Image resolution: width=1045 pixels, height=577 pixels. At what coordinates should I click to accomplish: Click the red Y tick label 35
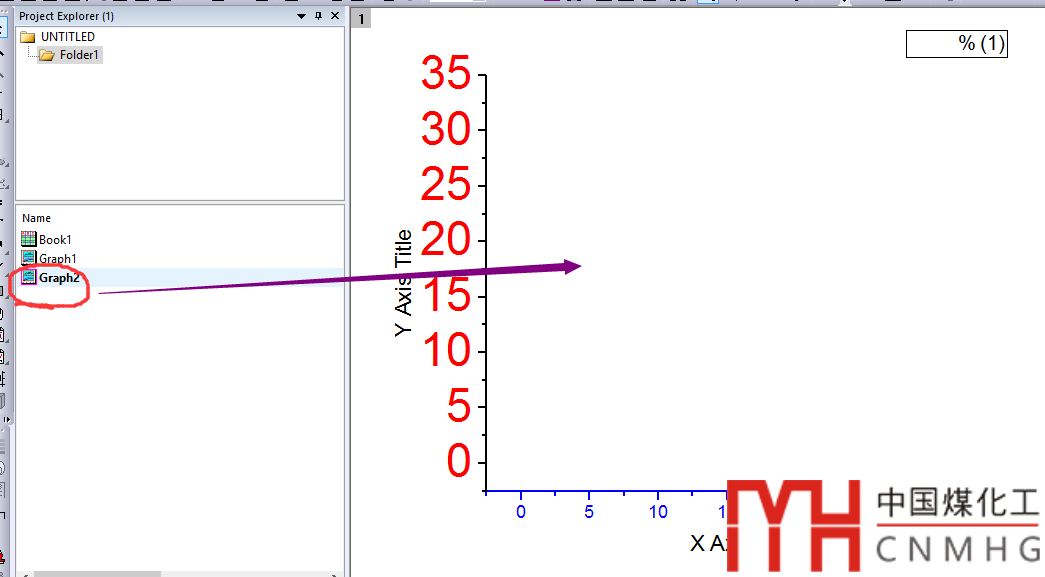pyautogui.click(x=446, y=73)
